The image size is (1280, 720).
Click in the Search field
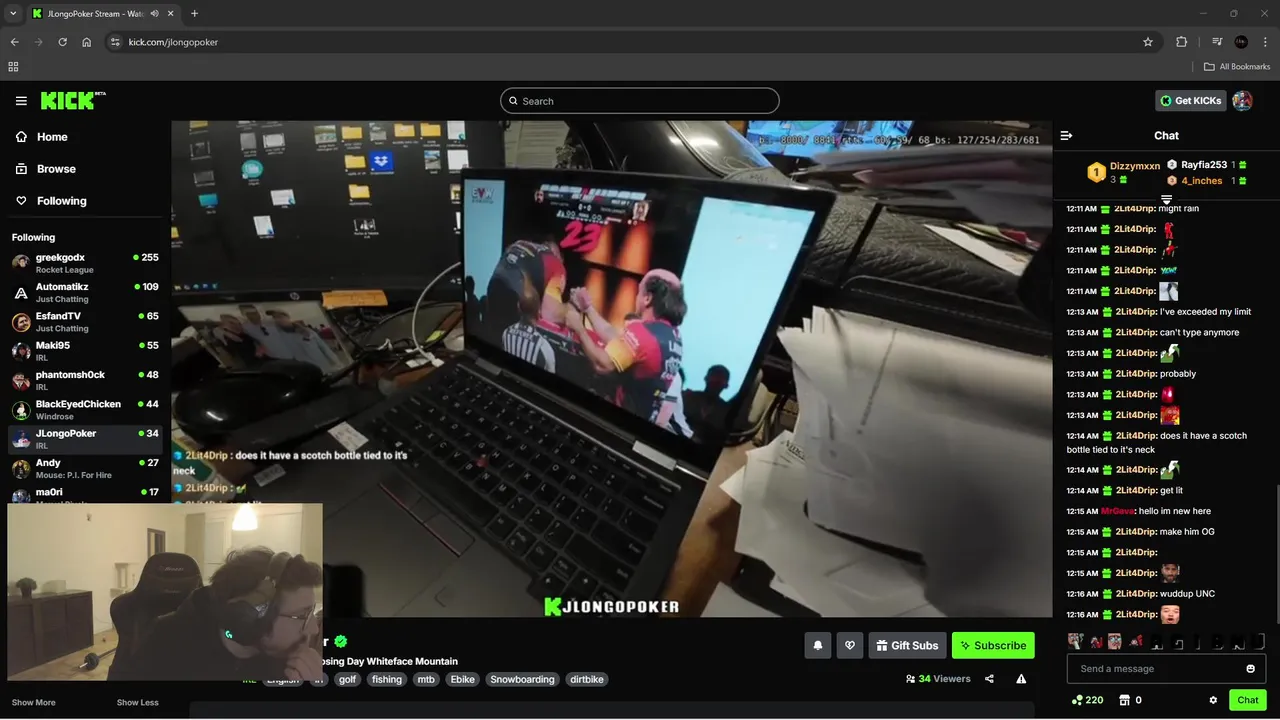click(x=640, y=101)
